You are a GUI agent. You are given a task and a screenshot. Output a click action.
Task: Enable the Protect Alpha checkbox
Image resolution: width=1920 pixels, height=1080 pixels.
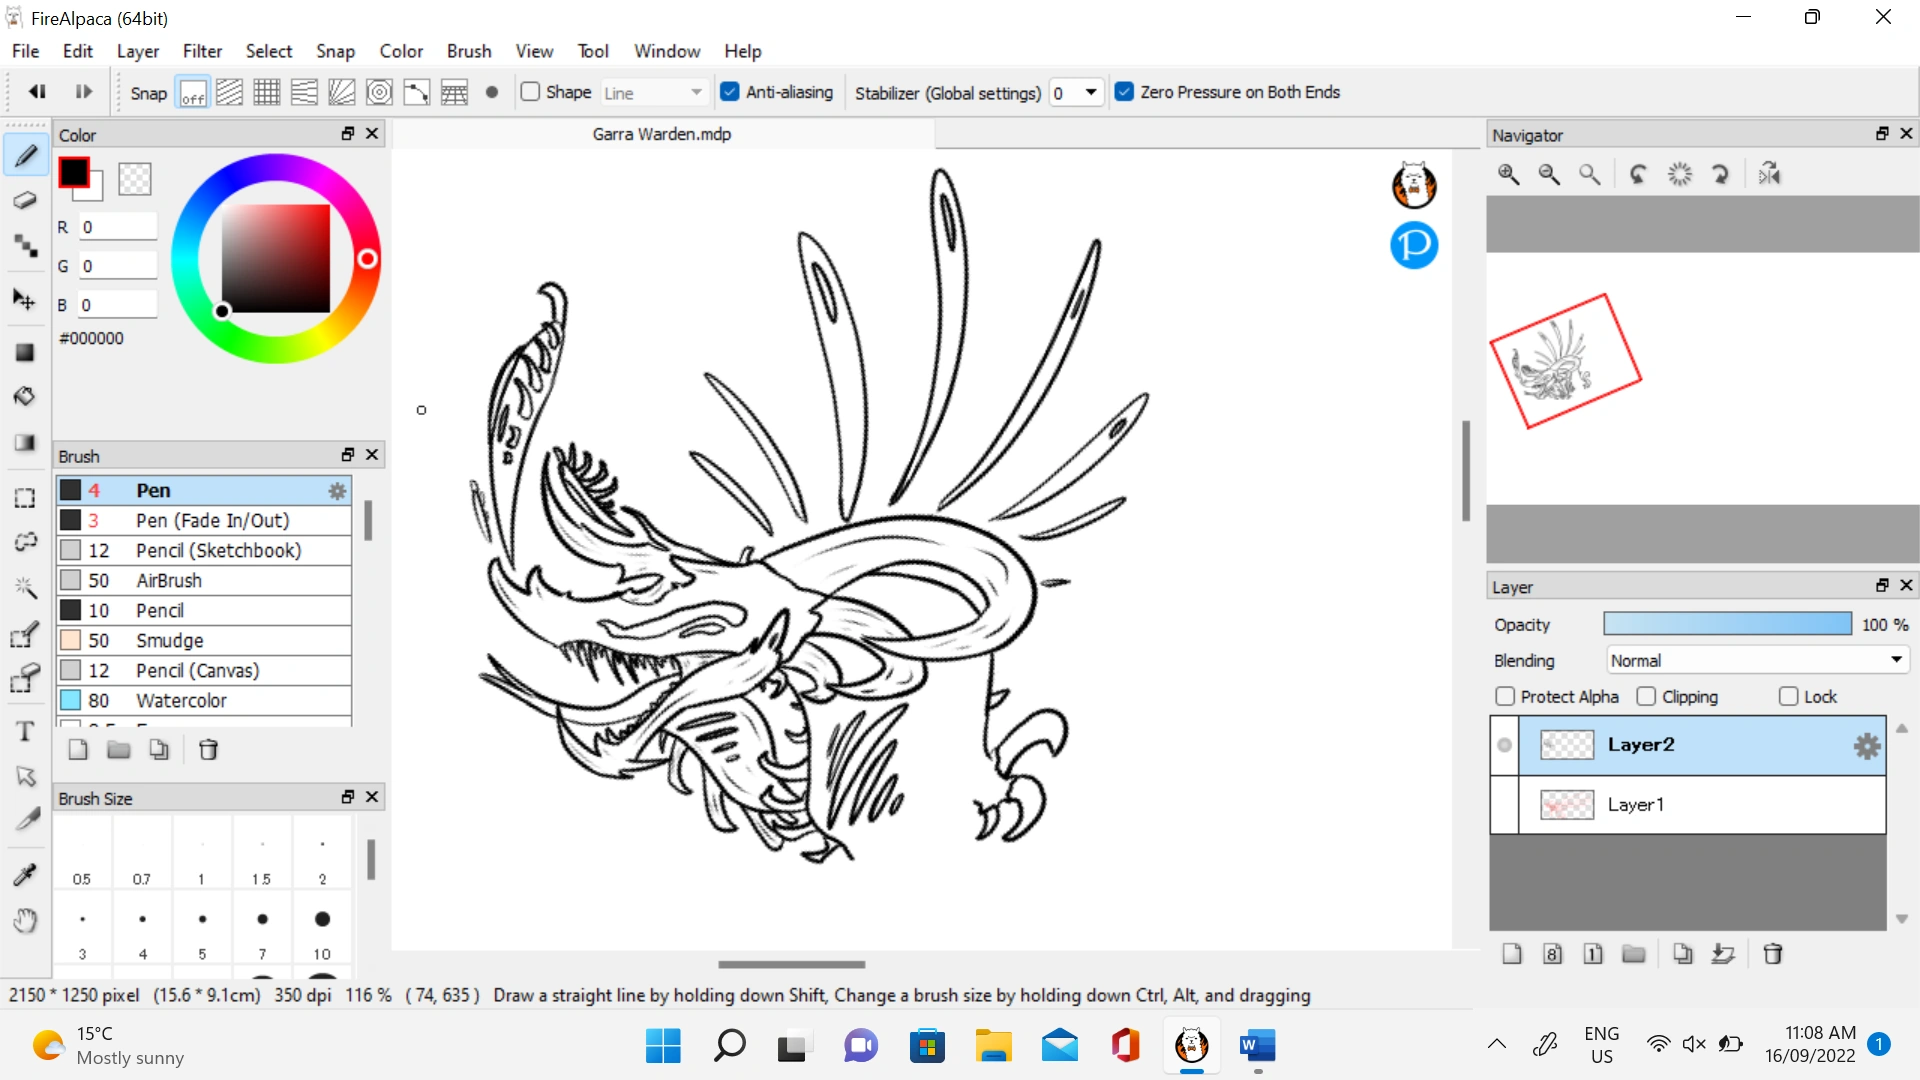point(1506,697)
